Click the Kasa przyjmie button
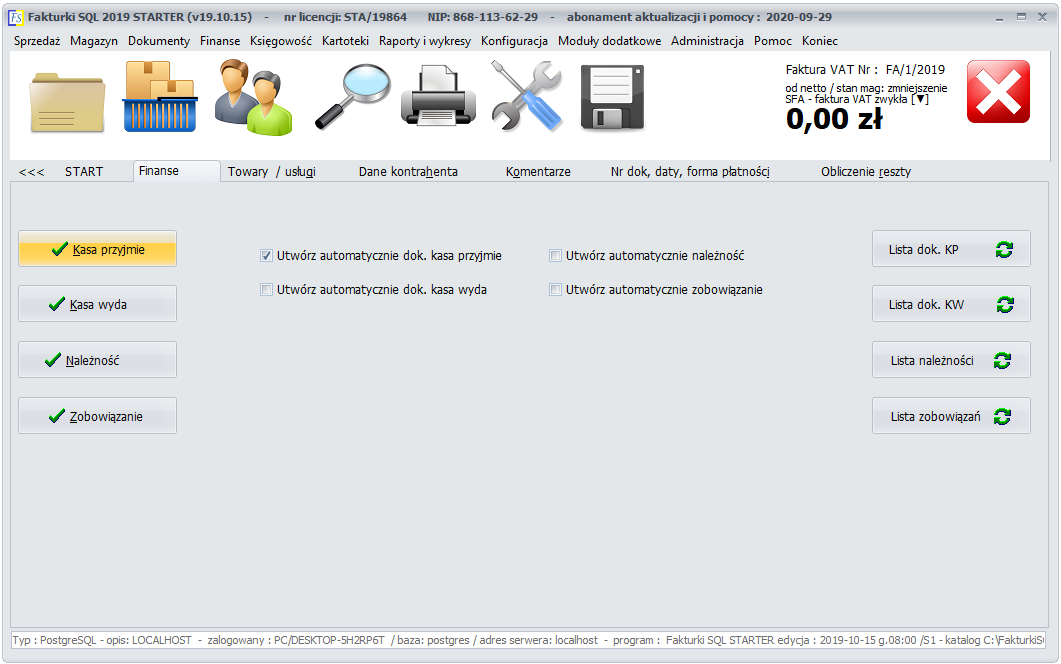This screenshot has height=664, width=1061. pos(97,249)
